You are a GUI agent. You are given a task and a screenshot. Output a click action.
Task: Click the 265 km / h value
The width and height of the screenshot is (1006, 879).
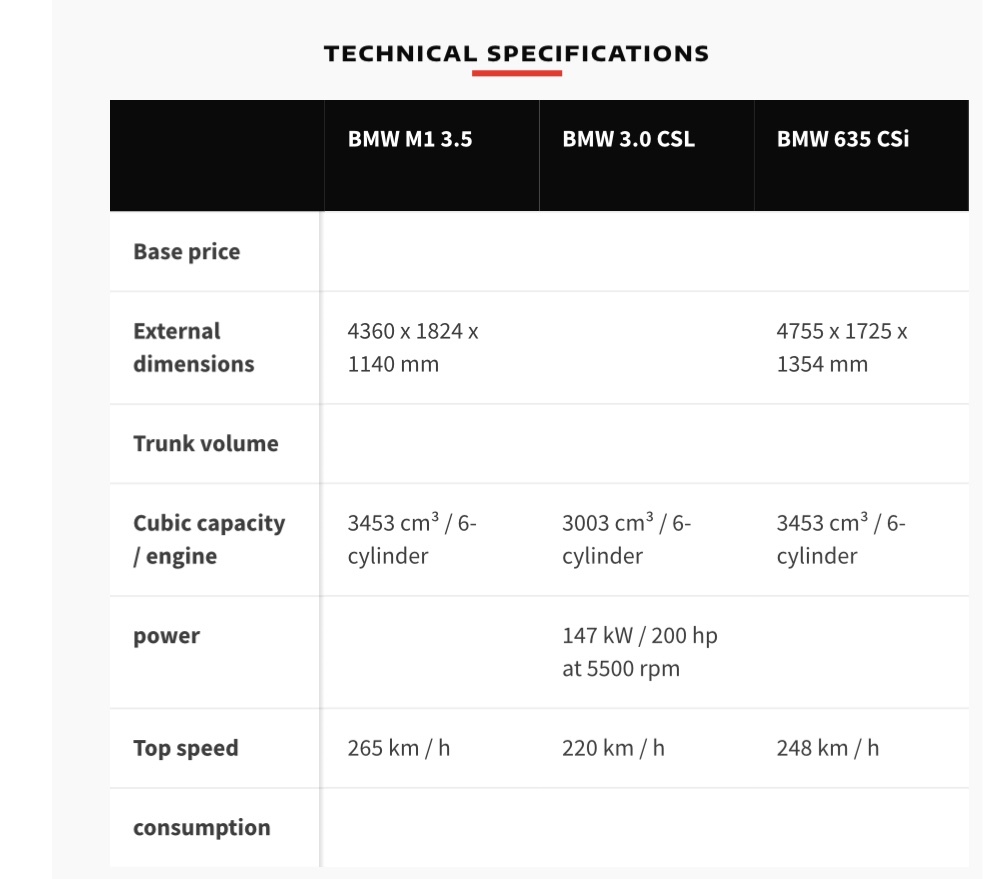[399, 748]
